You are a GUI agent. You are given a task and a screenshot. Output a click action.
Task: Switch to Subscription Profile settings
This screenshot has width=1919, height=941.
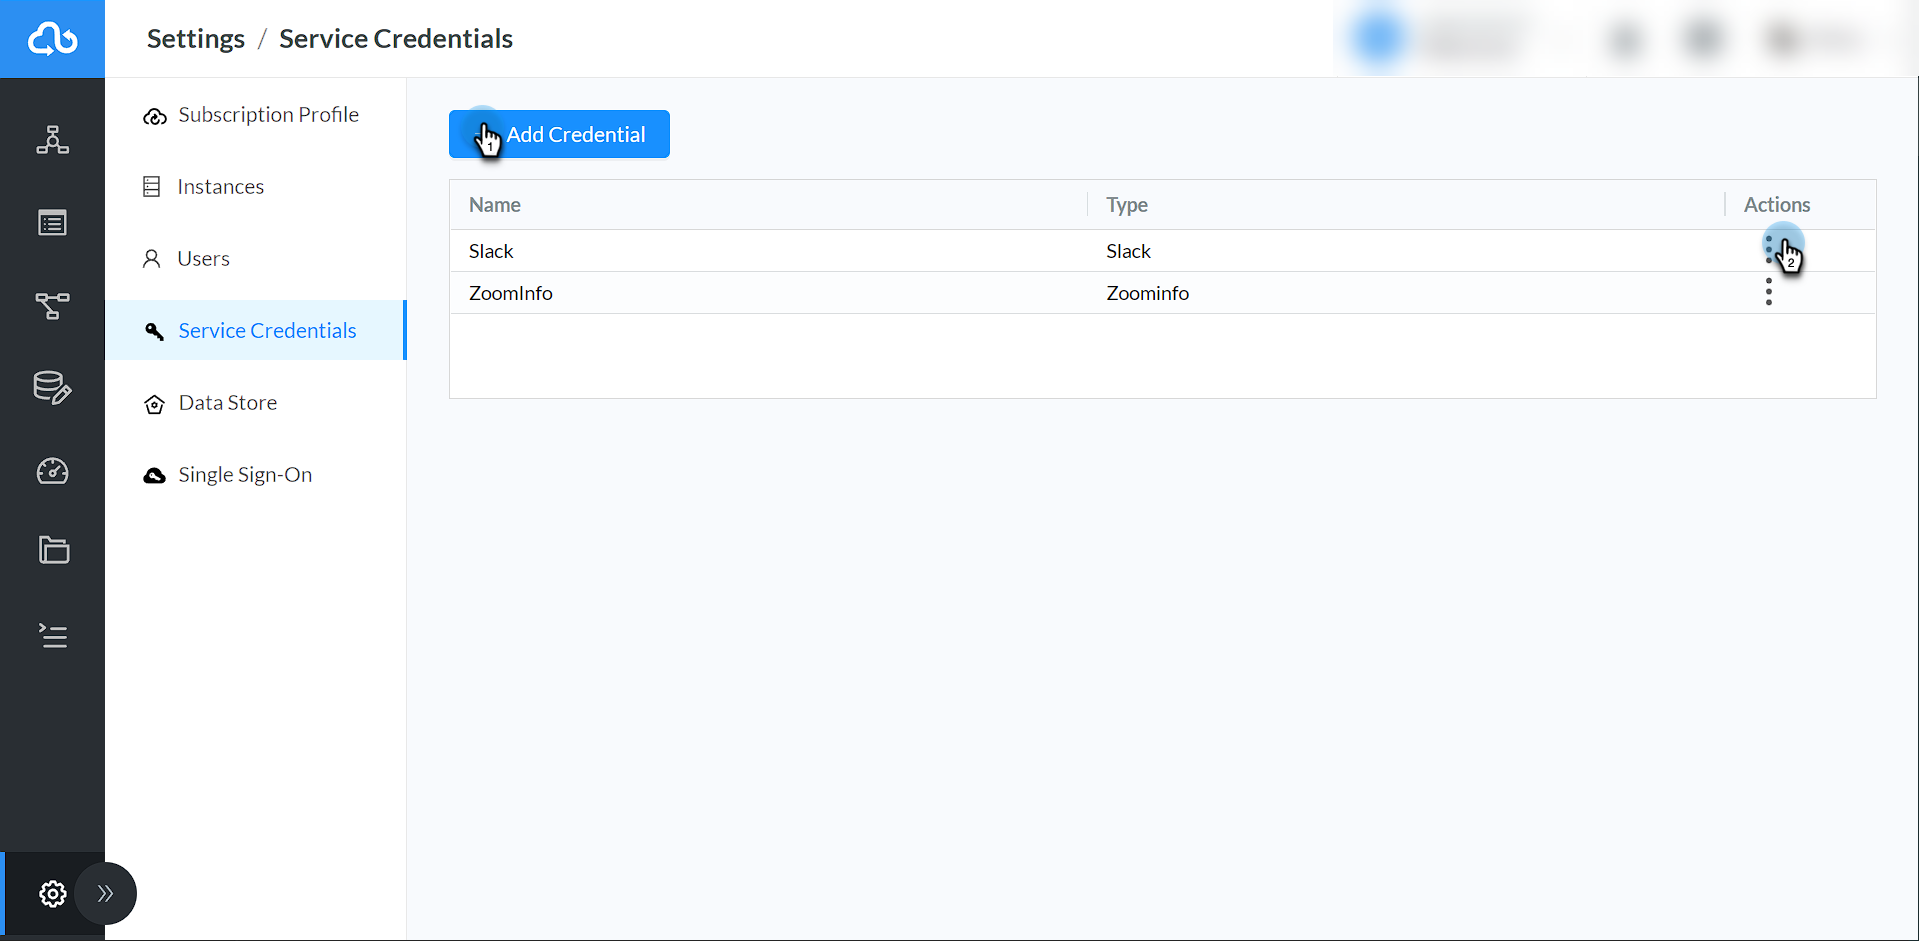pos(268,114)
